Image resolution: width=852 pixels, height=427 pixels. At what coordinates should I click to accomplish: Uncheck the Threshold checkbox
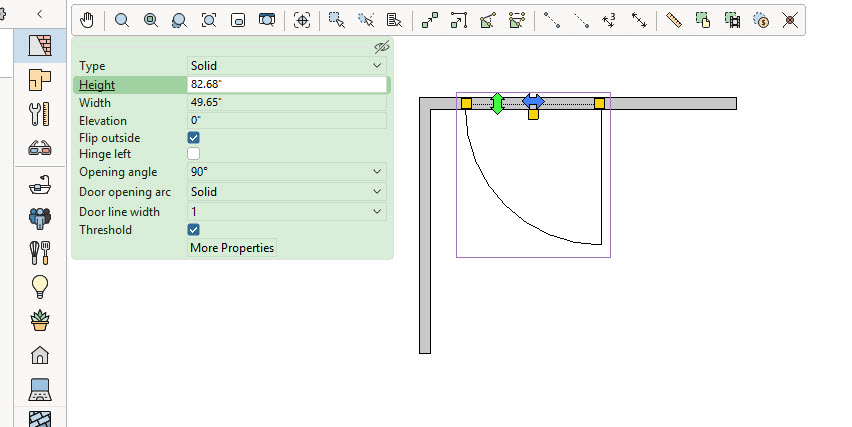[x=193, y=229]
